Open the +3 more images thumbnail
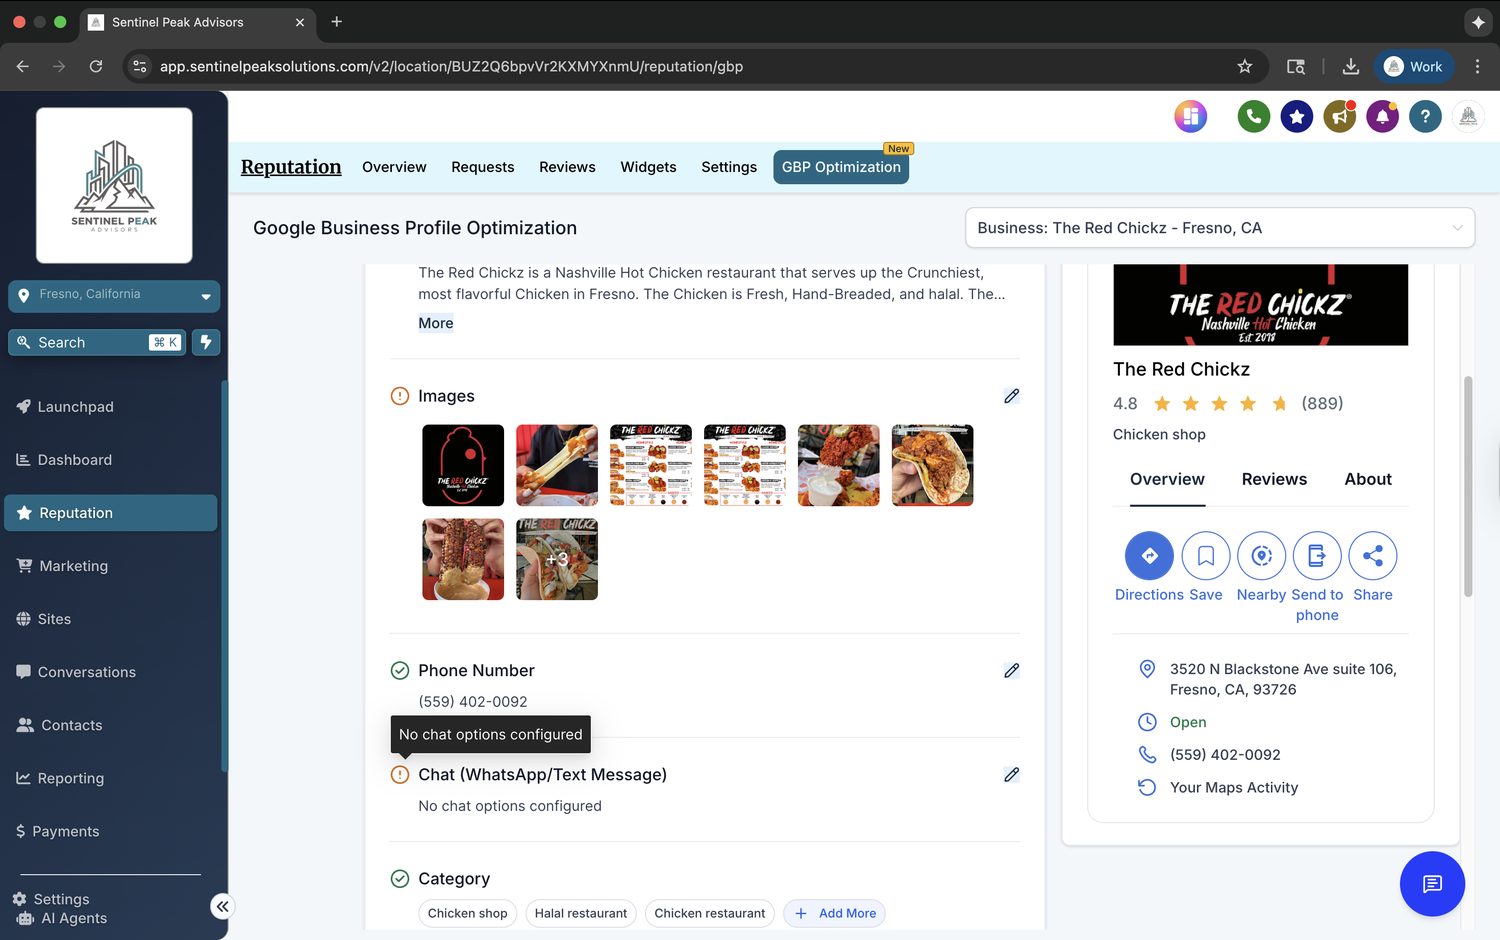 [557, 559]
